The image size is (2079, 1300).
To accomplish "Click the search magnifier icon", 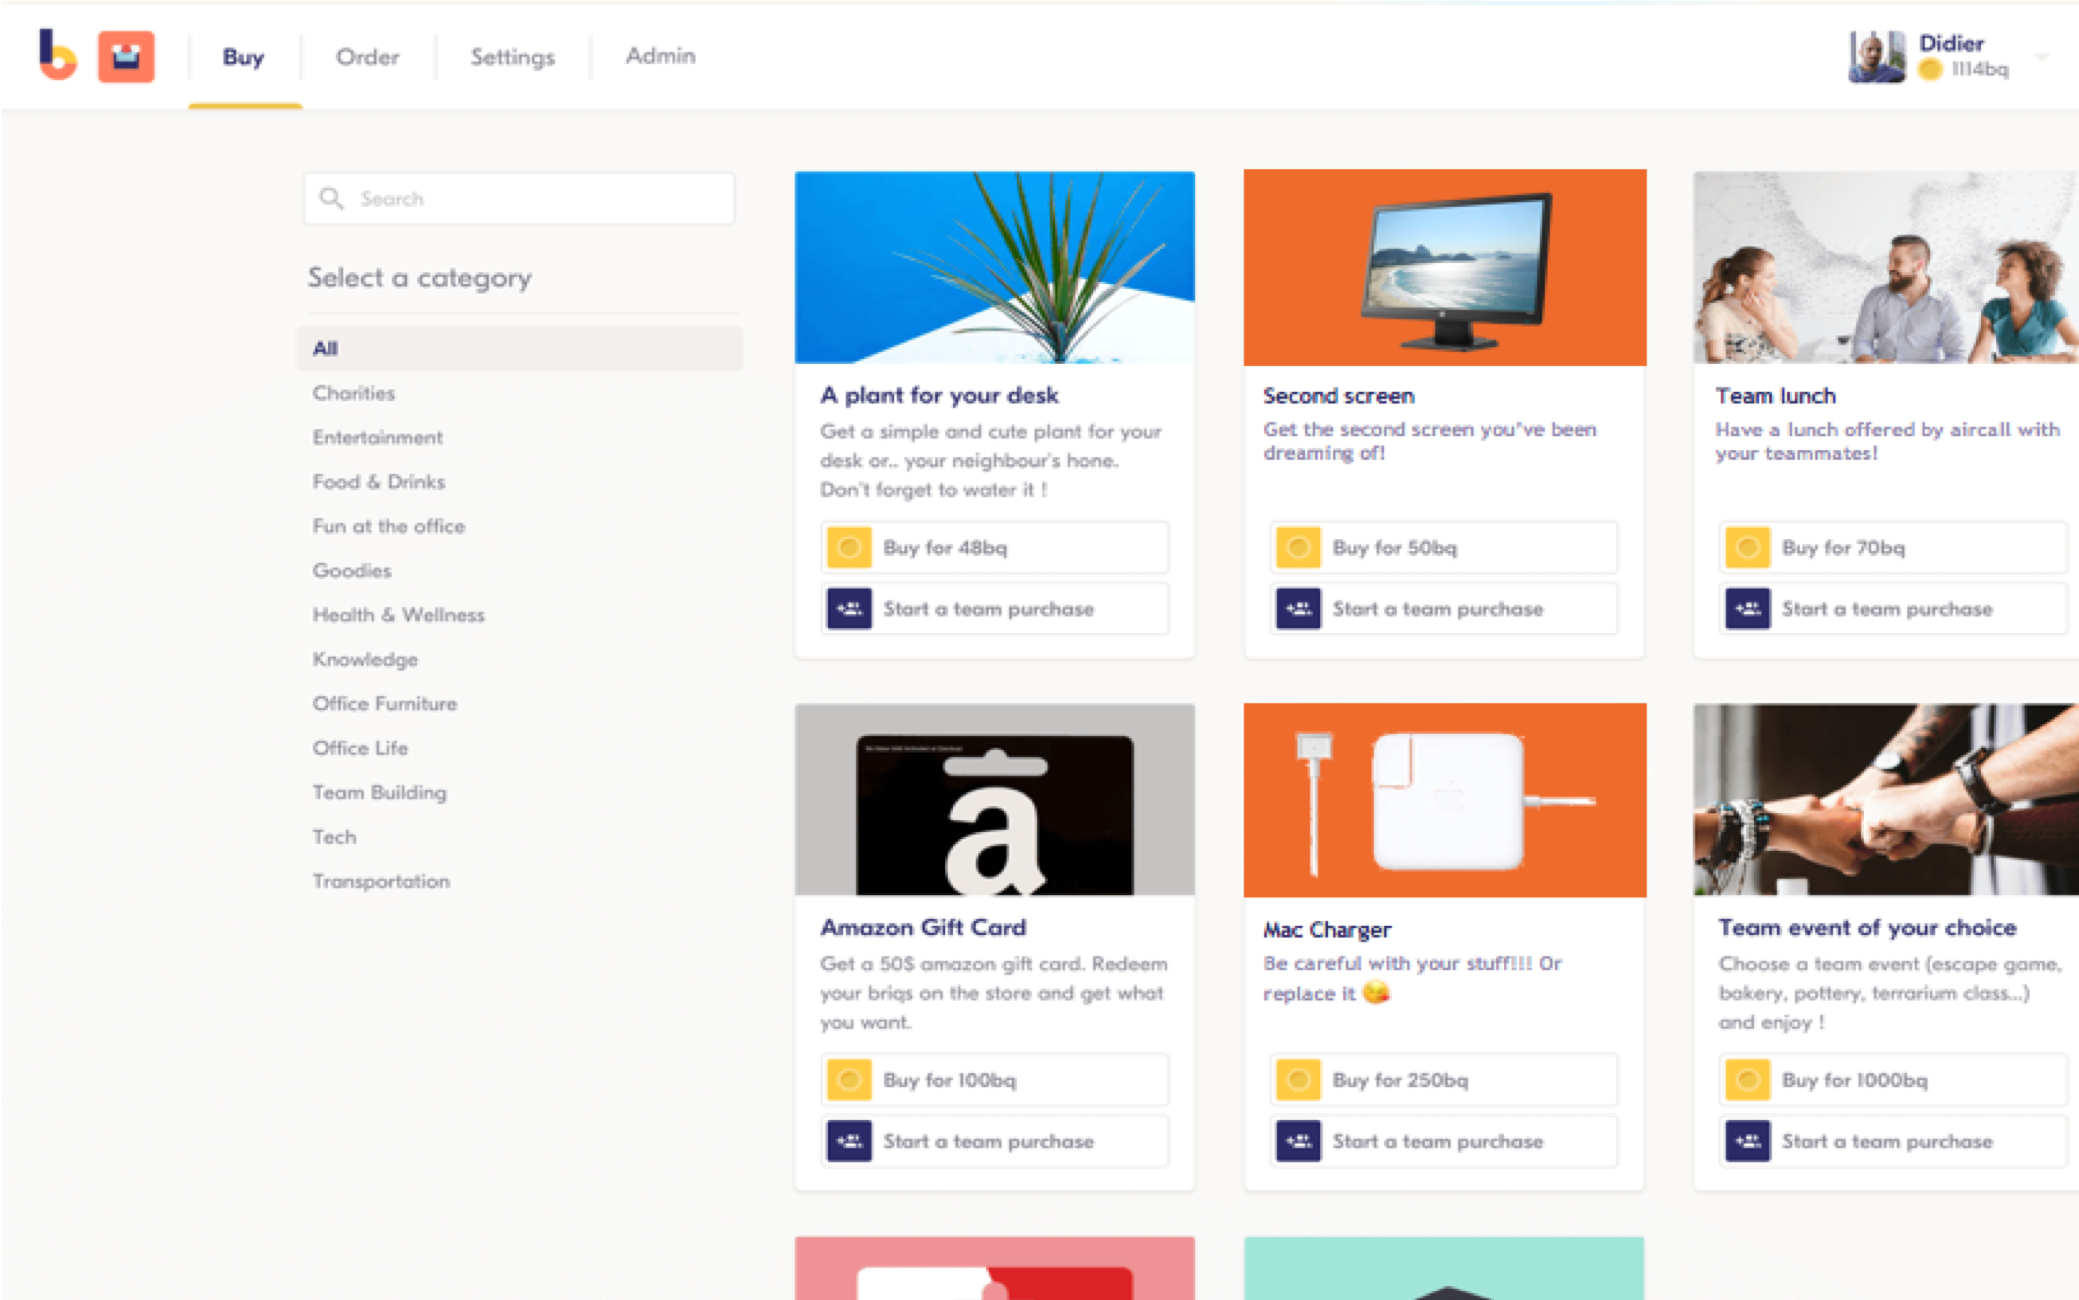I will pyautogui.click(x=331, y=198).
